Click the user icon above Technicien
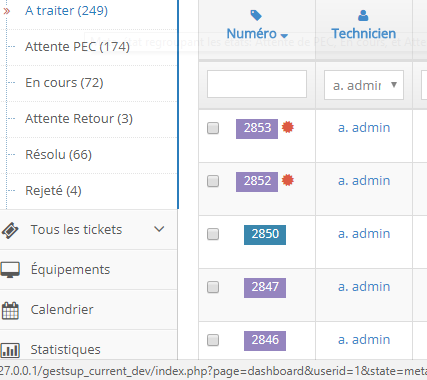 [x=363, y=15]
